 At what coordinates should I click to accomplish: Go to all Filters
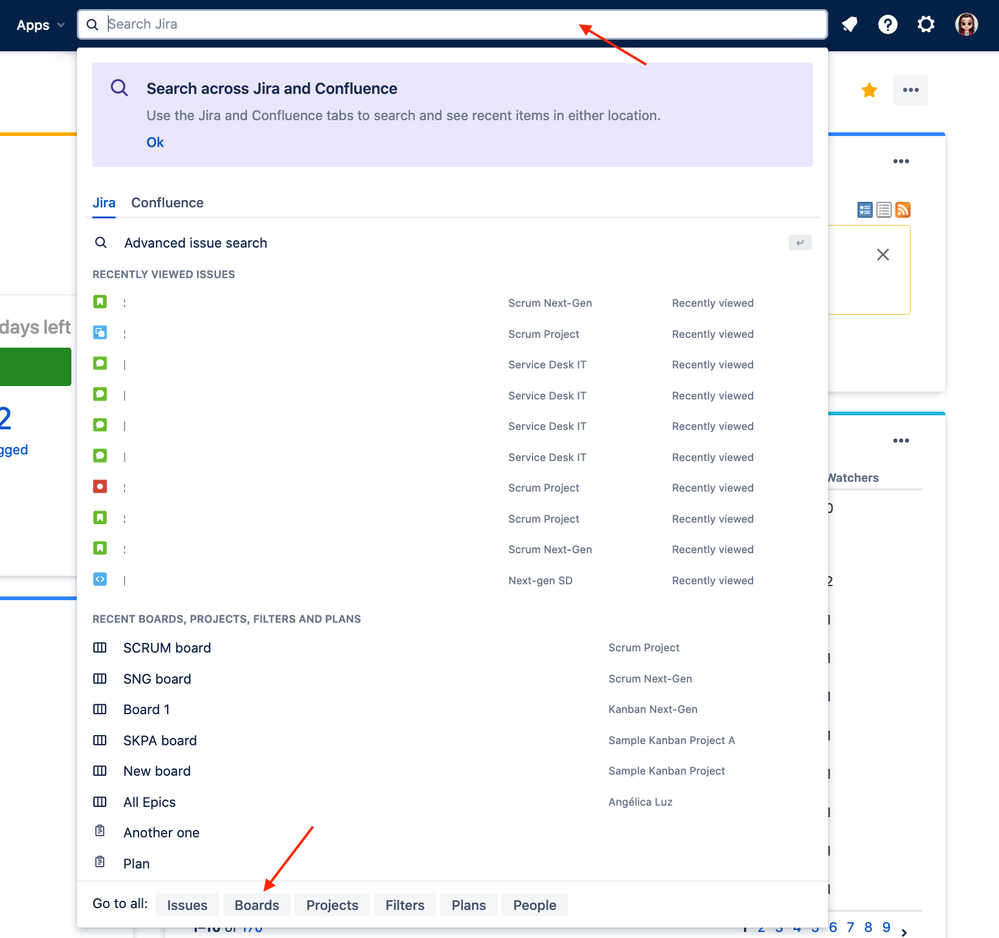pos(405,905)
